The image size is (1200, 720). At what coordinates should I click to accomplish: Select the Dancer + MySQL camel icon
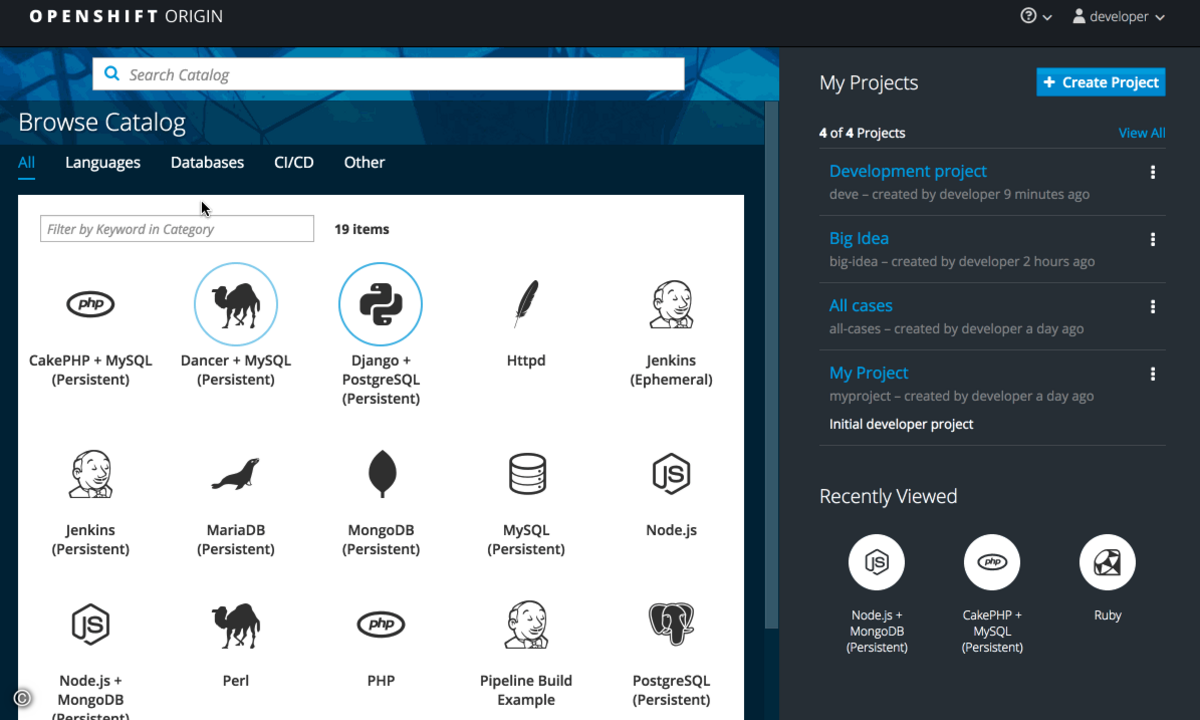tap(236, 304)
